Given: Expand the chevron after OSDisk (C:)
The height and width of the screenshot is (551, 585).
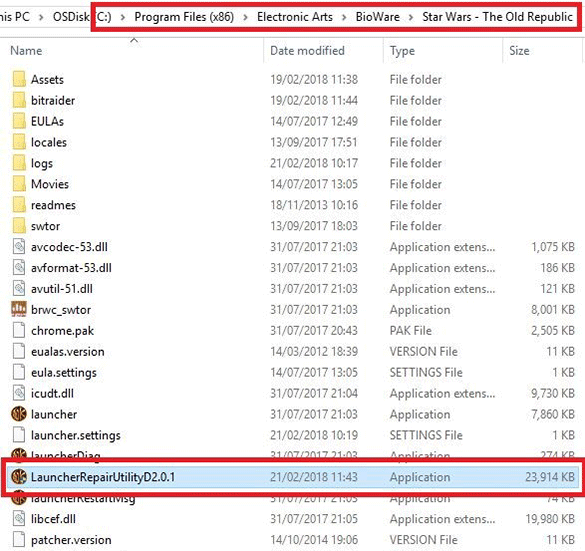Looking at the screenshot, I should 123,18.
